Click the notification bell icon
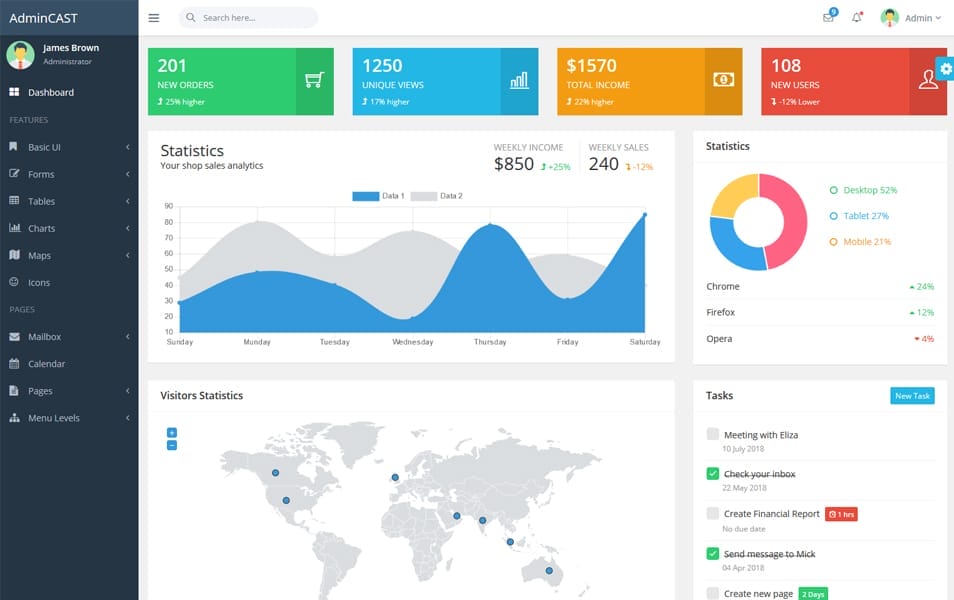Image resolution: width=954 pixels, height=600 pixels. click(858, 18)
